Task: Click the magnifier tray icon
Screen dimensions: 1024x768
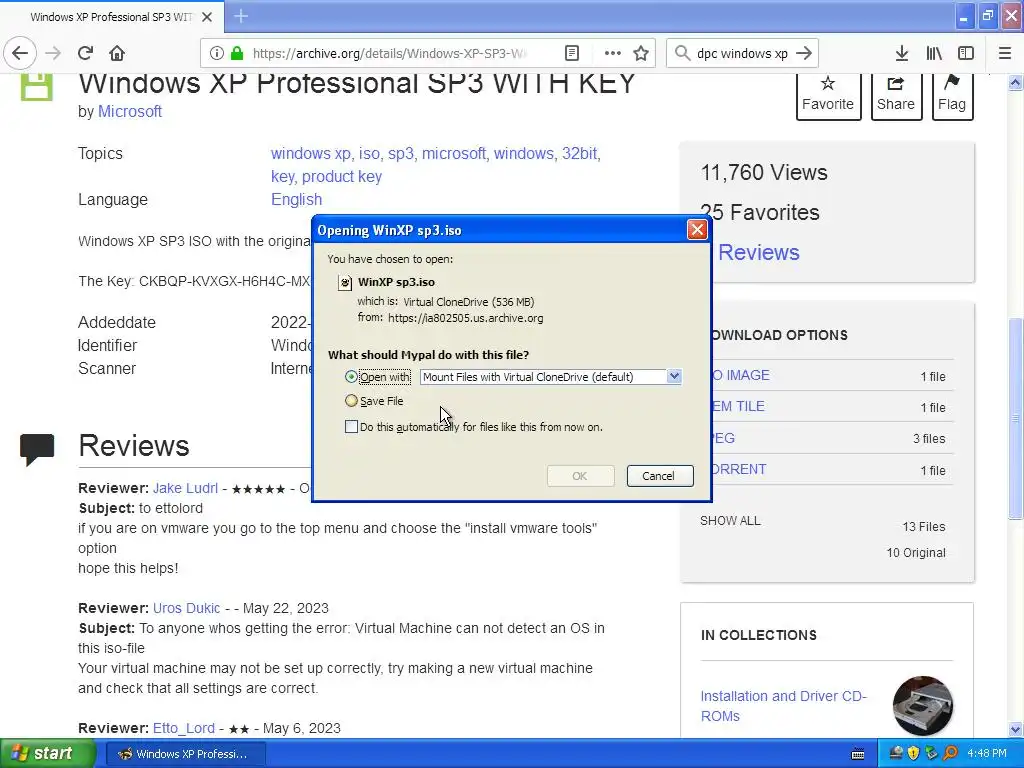Action: click(x=950, y=753)
